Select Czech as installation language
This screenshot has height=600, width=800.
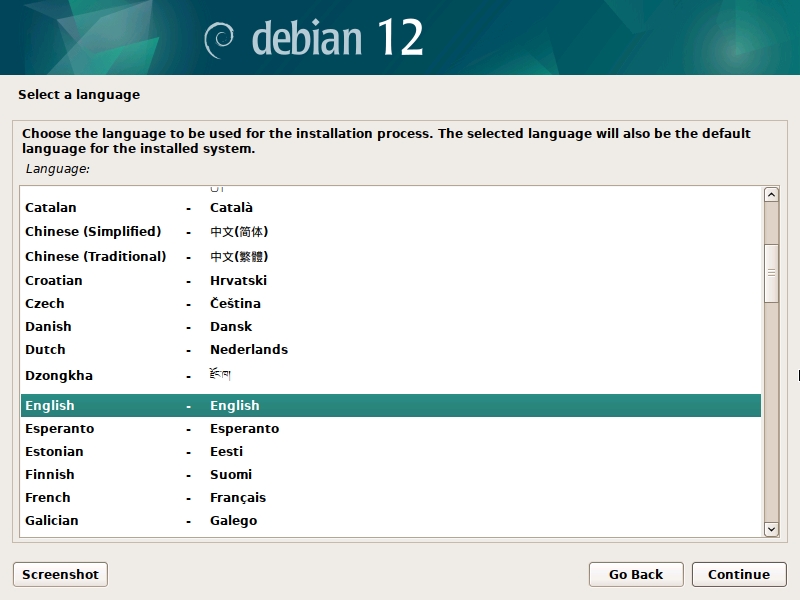point(45,304)
